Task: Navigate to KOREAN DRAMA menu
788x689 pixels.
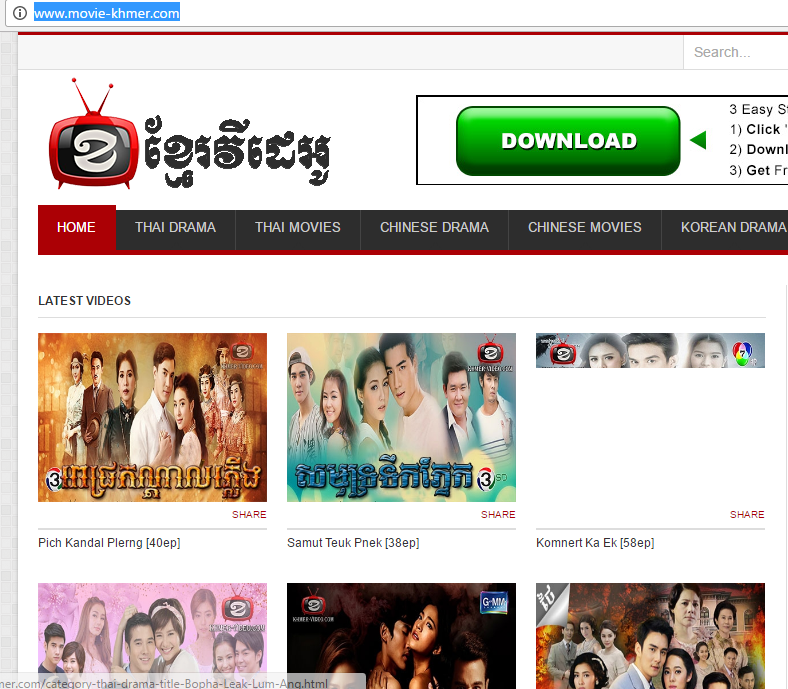Action: (733, 228)
